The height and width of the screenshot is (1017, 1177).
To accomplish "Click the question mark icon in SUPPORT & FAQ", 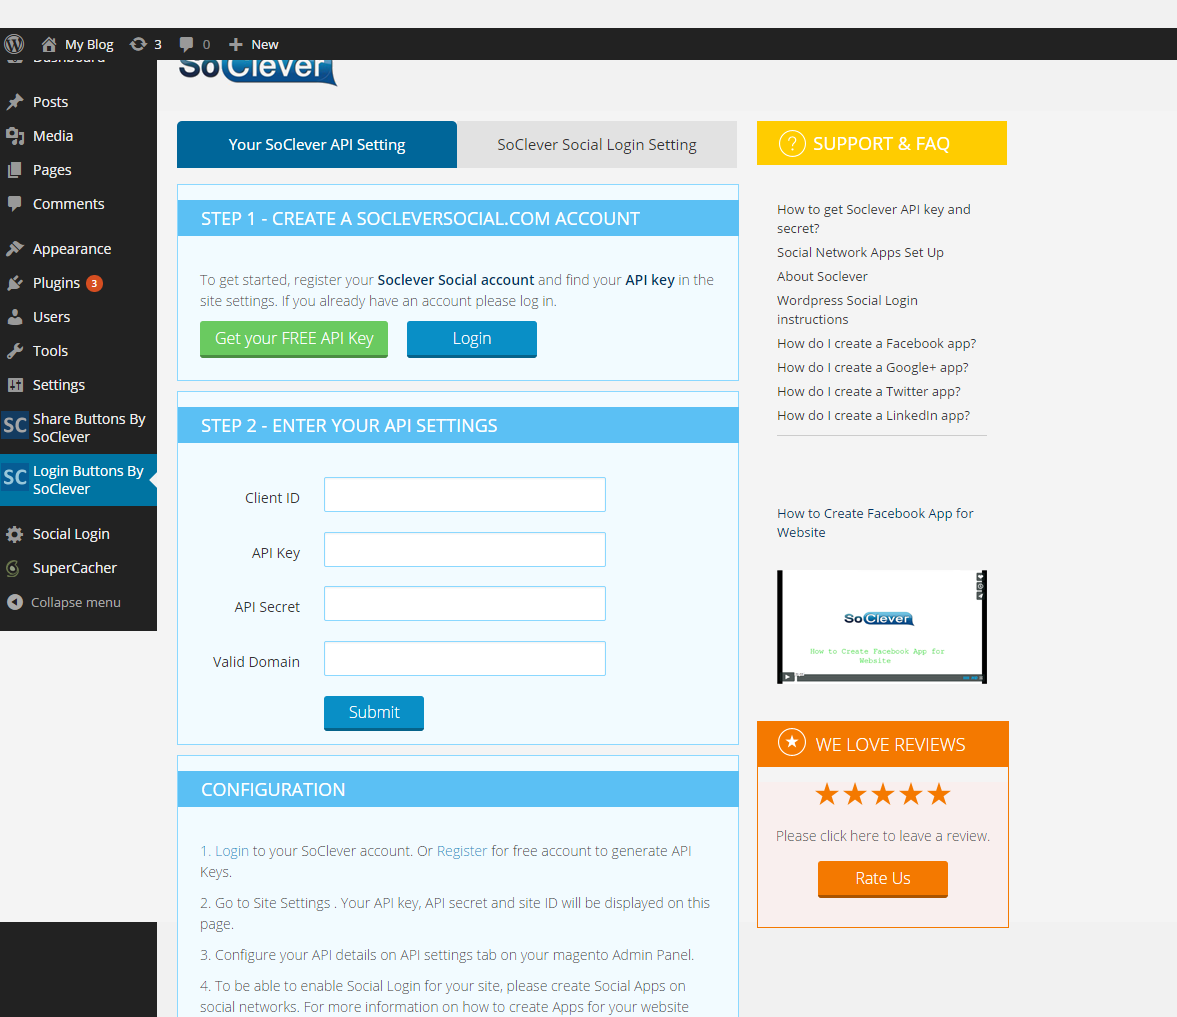I will click(791, 143).
